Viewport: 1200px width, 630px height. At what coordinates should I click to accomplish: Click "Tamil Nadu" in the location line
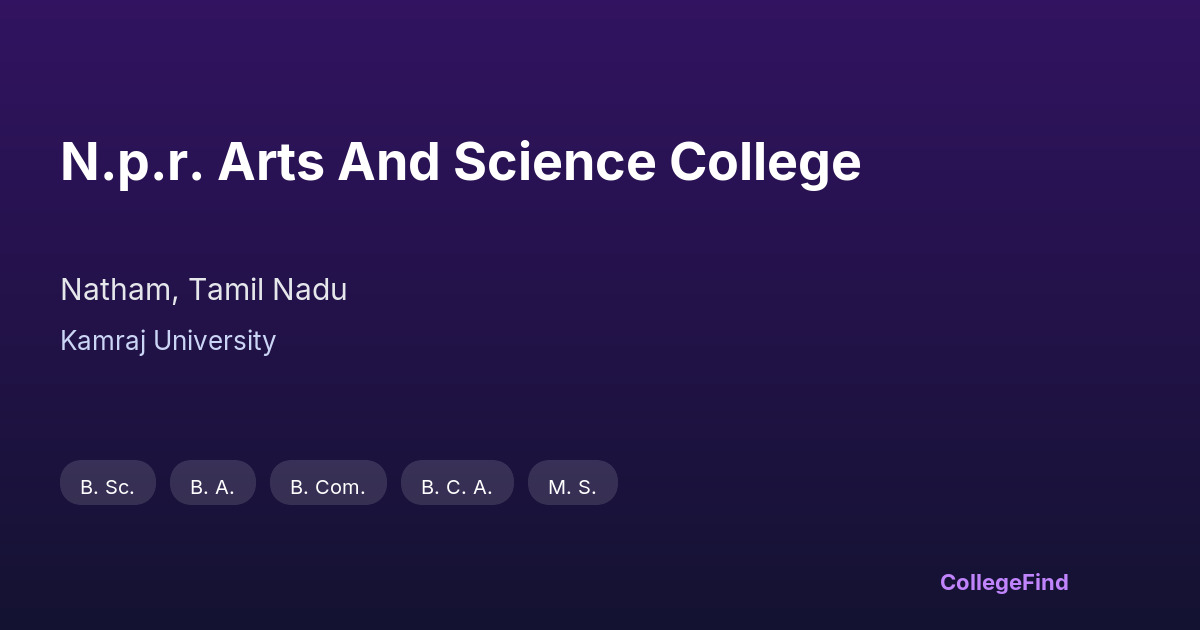tap(267, 290)
